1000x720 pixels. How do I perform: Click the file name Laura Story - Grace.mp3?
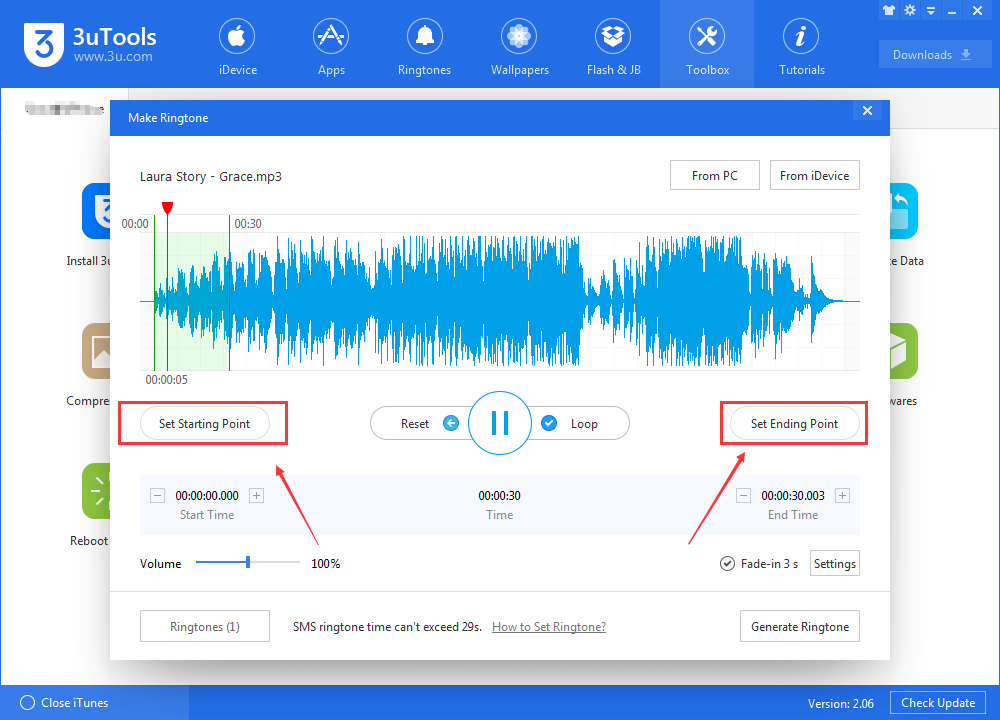210,177
